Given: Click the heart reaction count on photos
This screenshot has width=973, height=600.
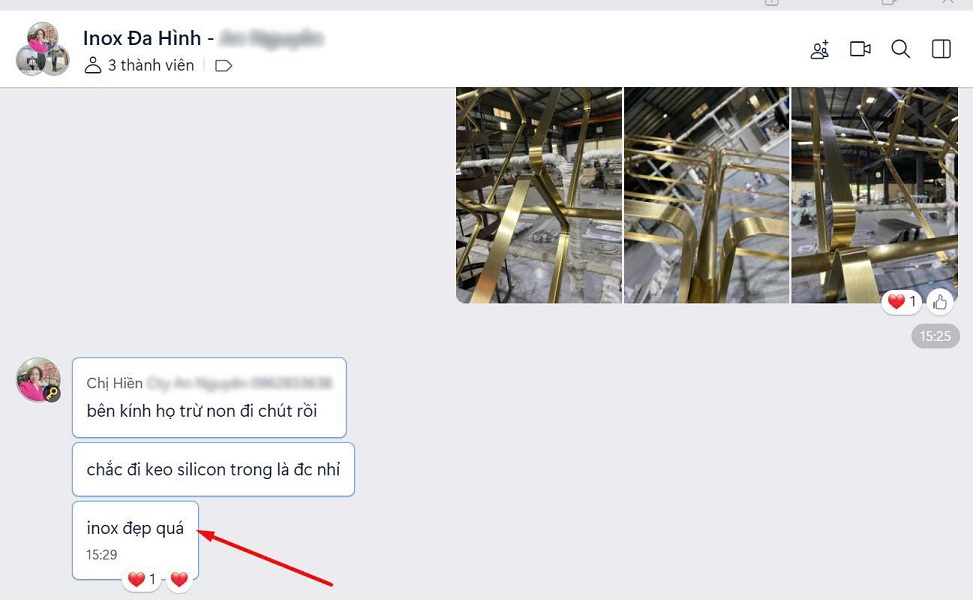Looking at the screenshot, I should coord(902,302).
